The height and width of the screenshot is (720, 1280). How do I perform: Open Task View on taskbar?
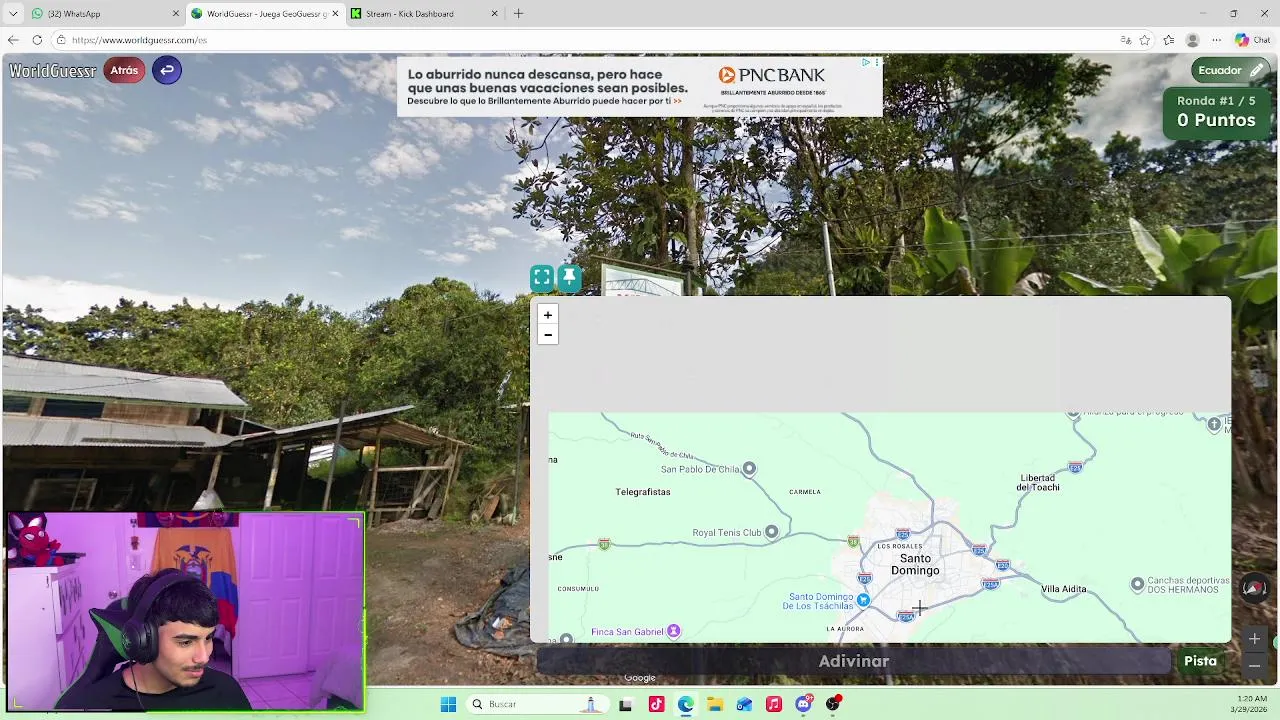click(x=625, y=704)
